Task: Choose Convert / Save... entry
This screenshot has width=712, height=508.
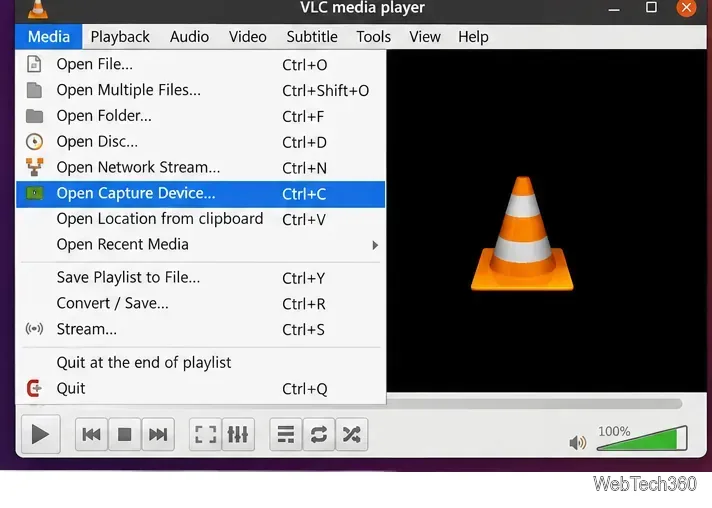Action: (200, 304)
